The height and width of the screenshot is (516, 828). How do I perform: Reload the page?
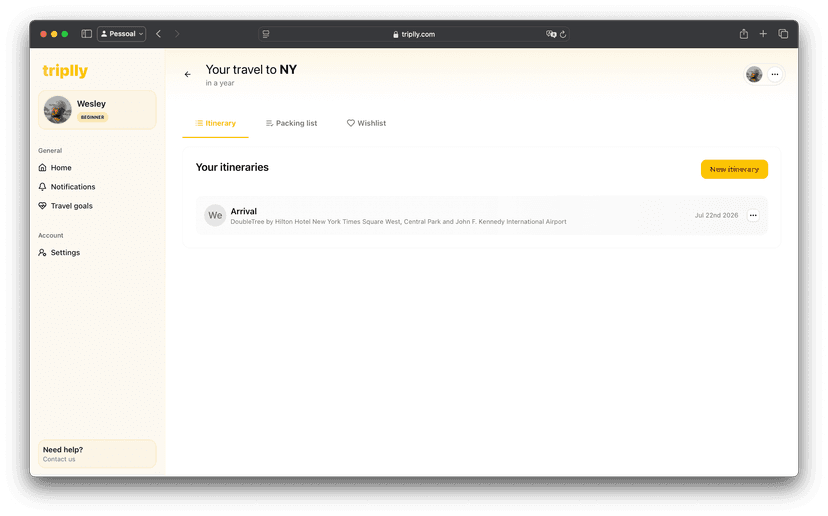coord(563,34)
